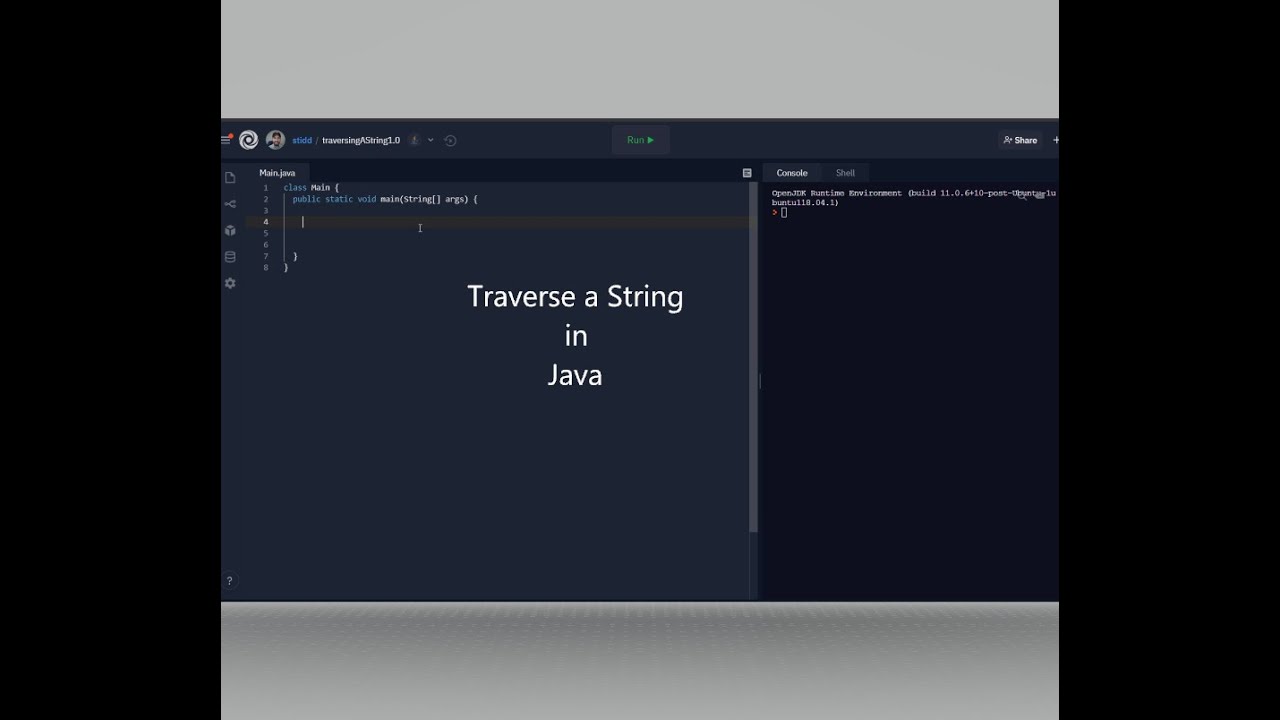
Task: Open the Database sidebar icon
Action: click(230, 257)
